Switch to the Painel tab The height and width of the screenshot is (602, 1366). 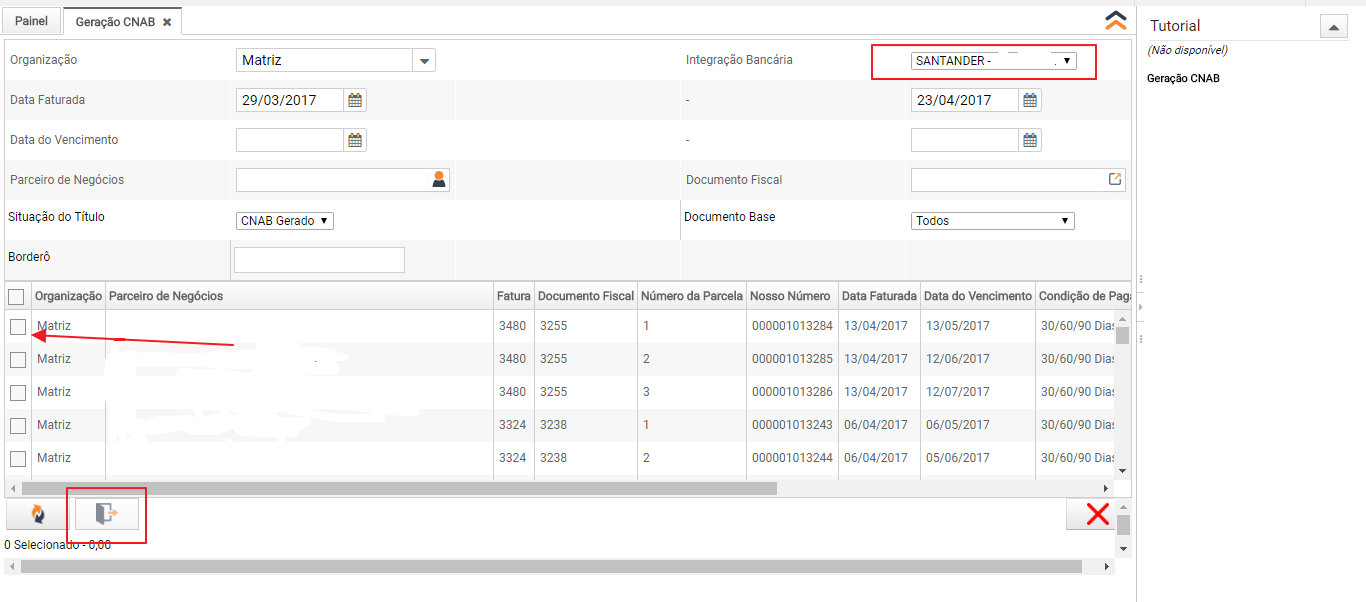pos(31,21)
